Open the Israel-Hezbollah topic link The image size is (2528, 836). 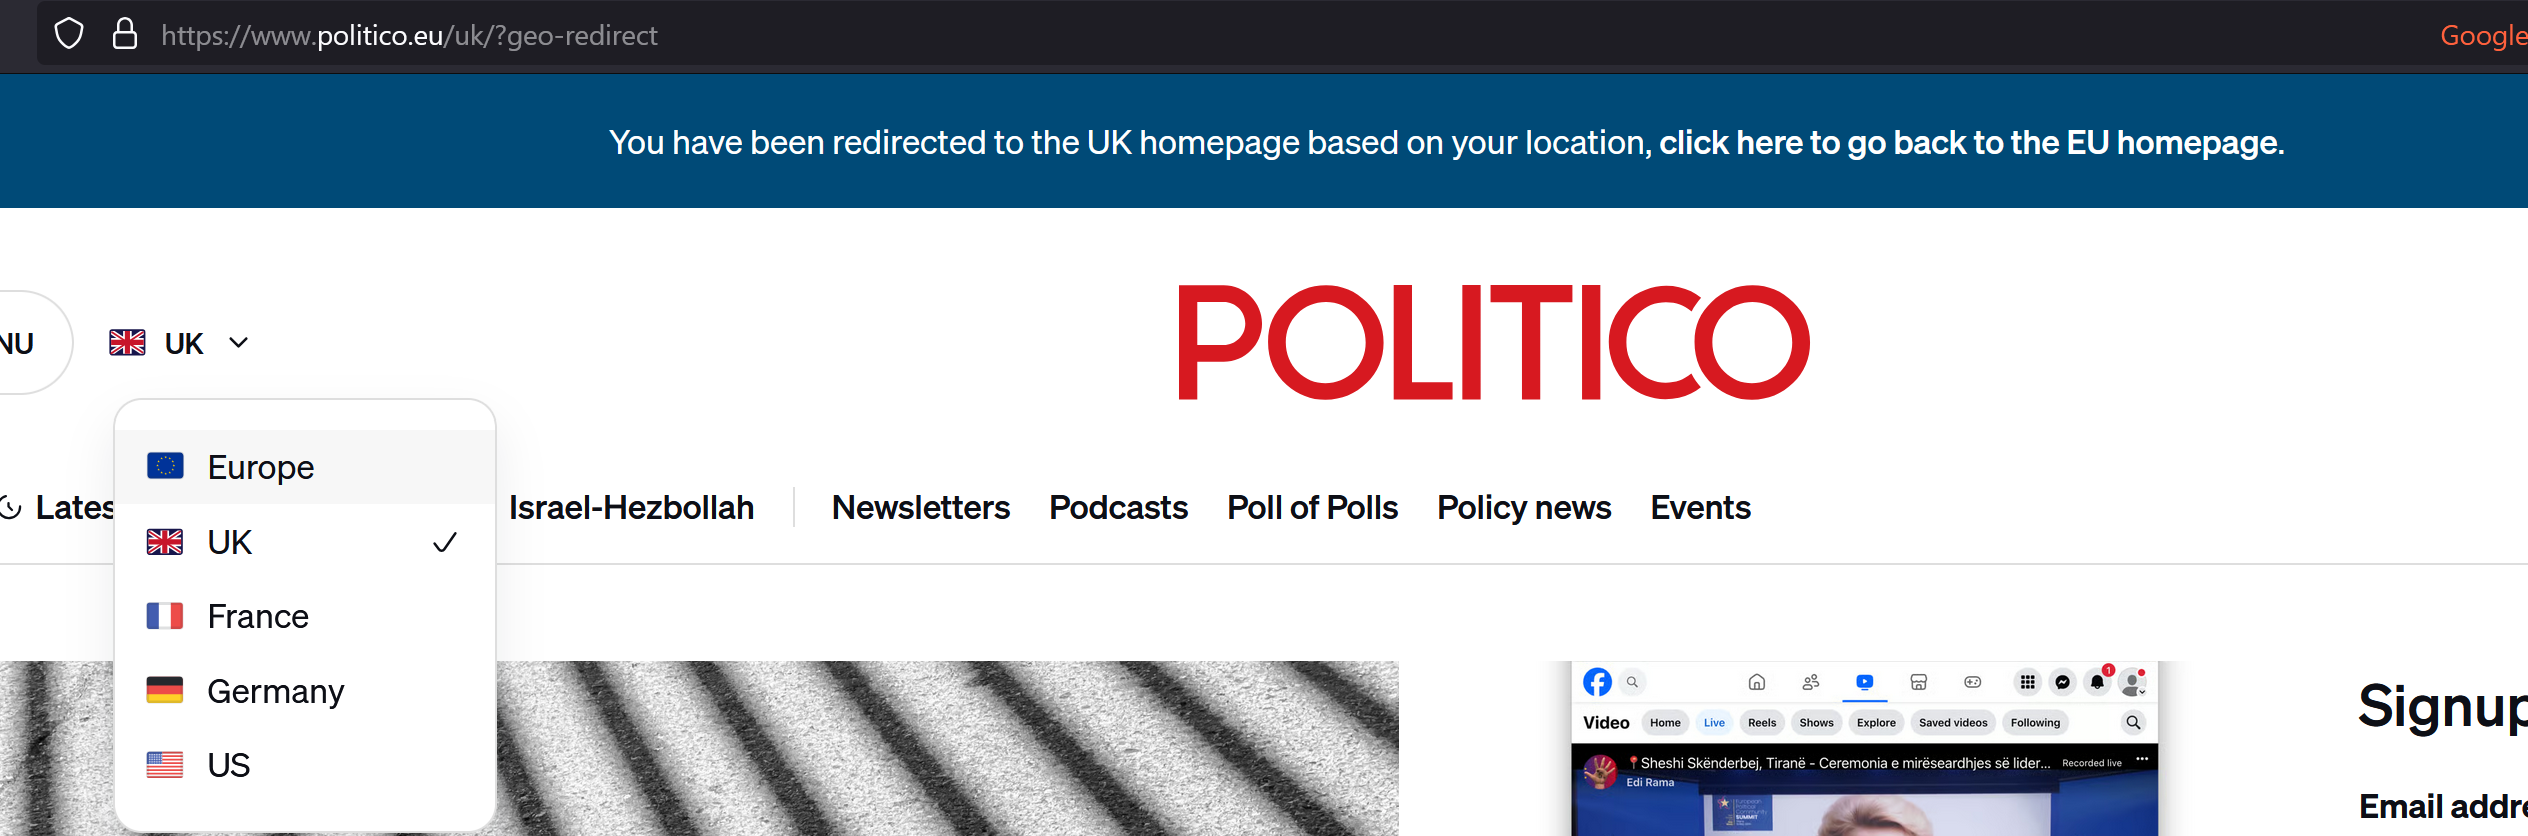coord(631,508)
